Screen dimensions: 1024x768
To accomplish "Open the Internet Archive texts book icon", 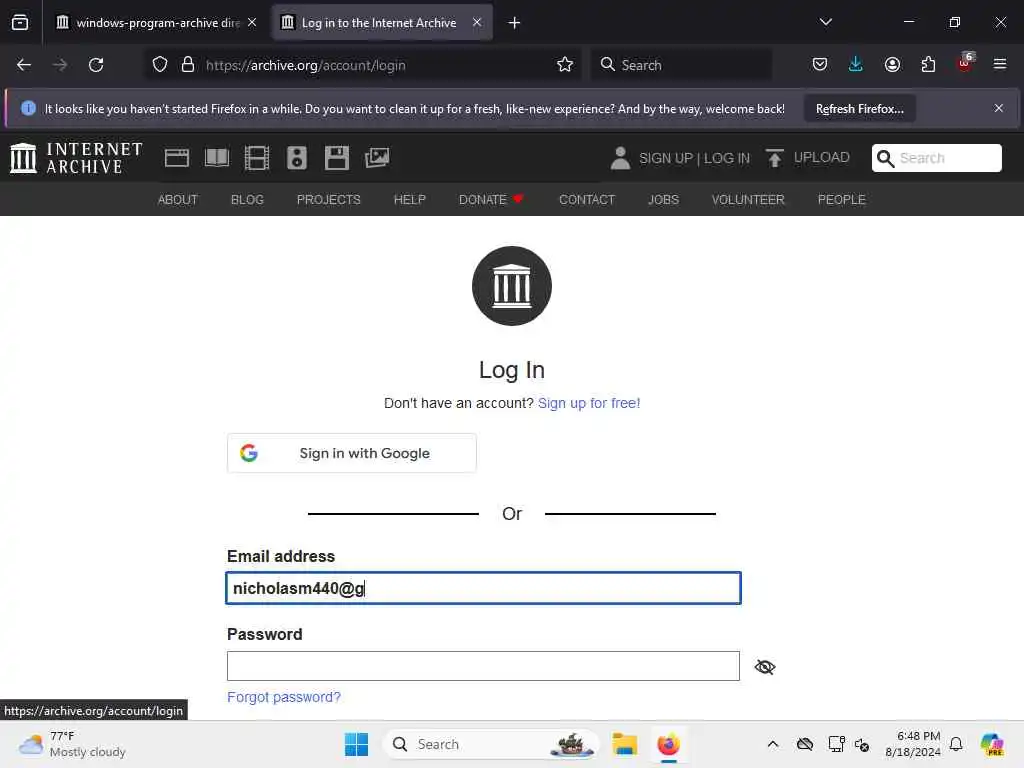I will pyautogui.click(x=217, y=158).
